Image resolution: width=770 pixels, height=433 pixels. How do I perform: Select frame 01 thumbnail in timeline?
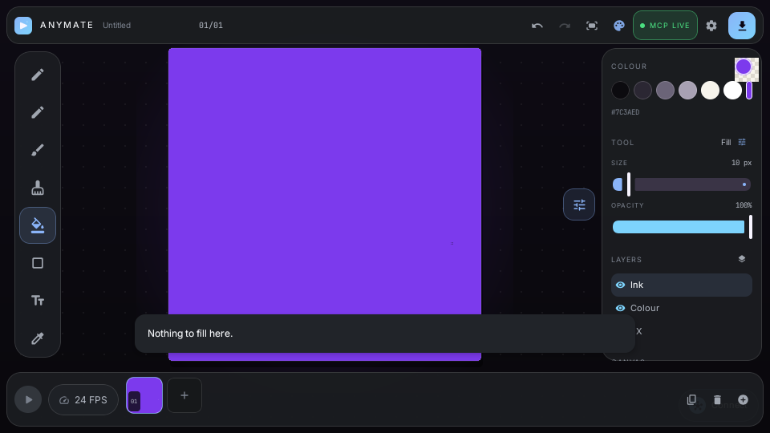[x=144, y=395]
